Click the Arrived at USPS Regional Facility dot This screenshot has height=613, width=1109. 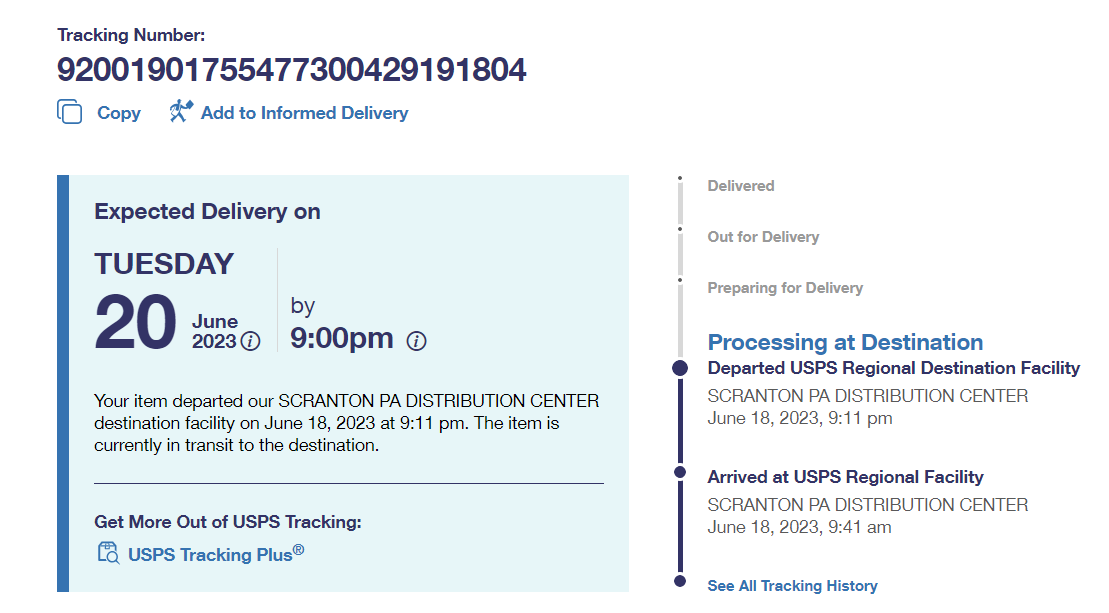(x=680, y=472)
